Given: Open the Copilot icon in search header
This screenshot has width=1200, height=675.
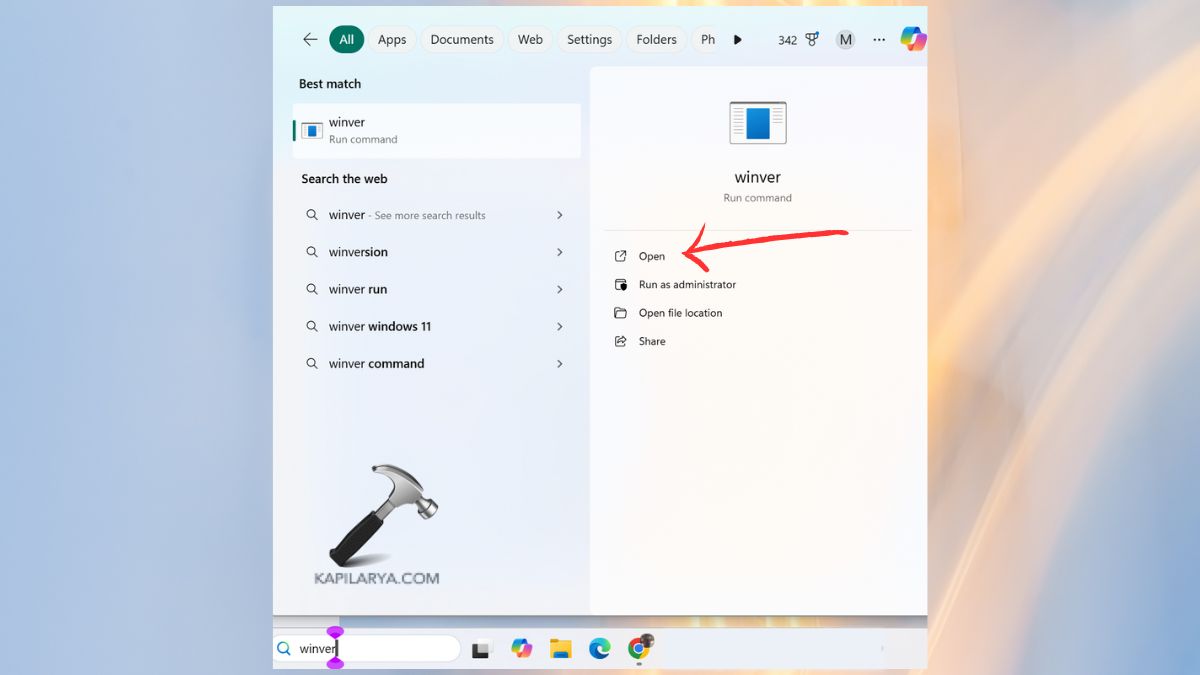Looking at the screenshot, I should [912, 39].
